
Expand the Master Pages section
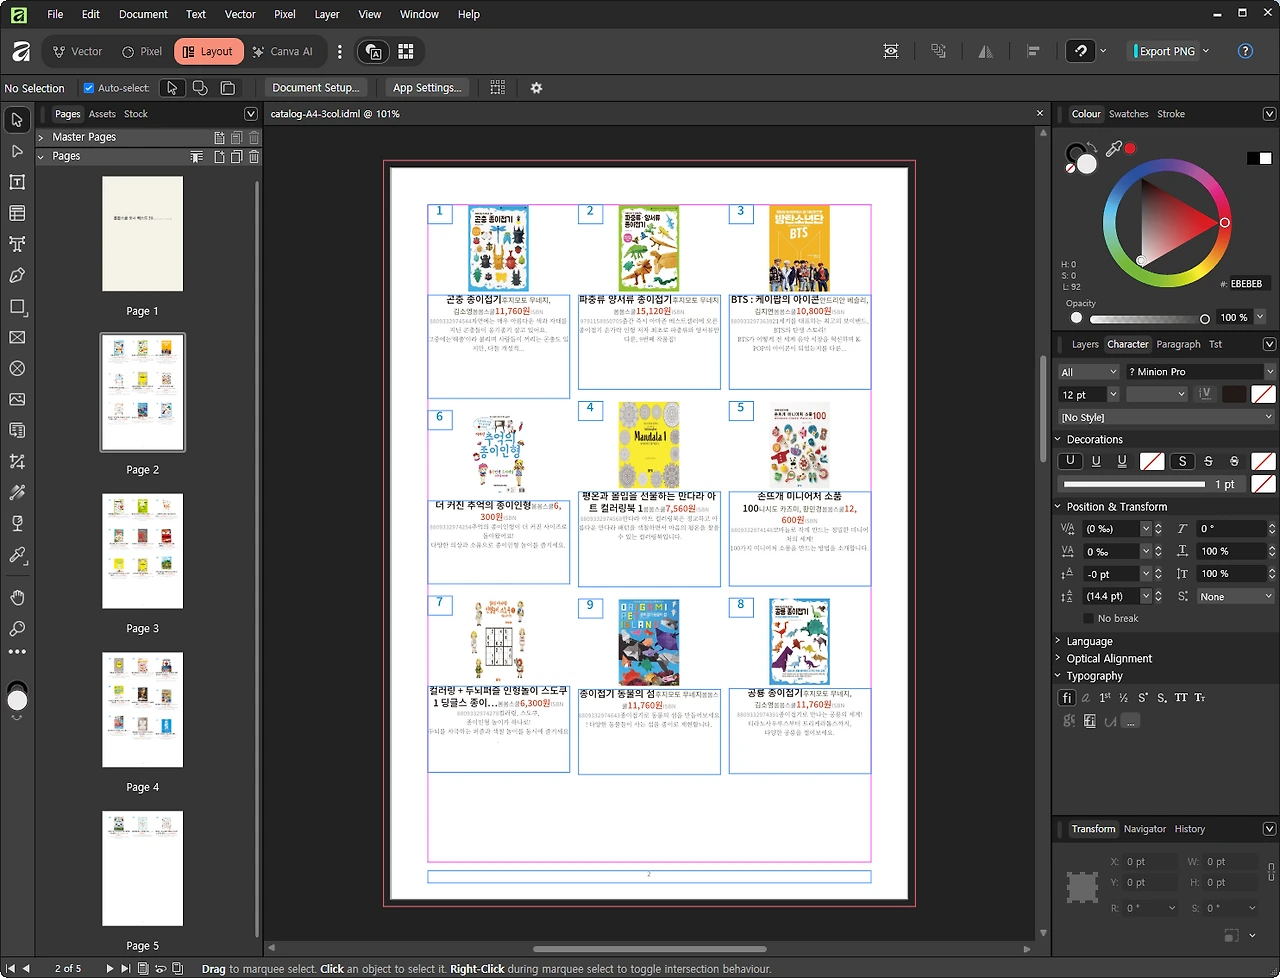point(42,137)
